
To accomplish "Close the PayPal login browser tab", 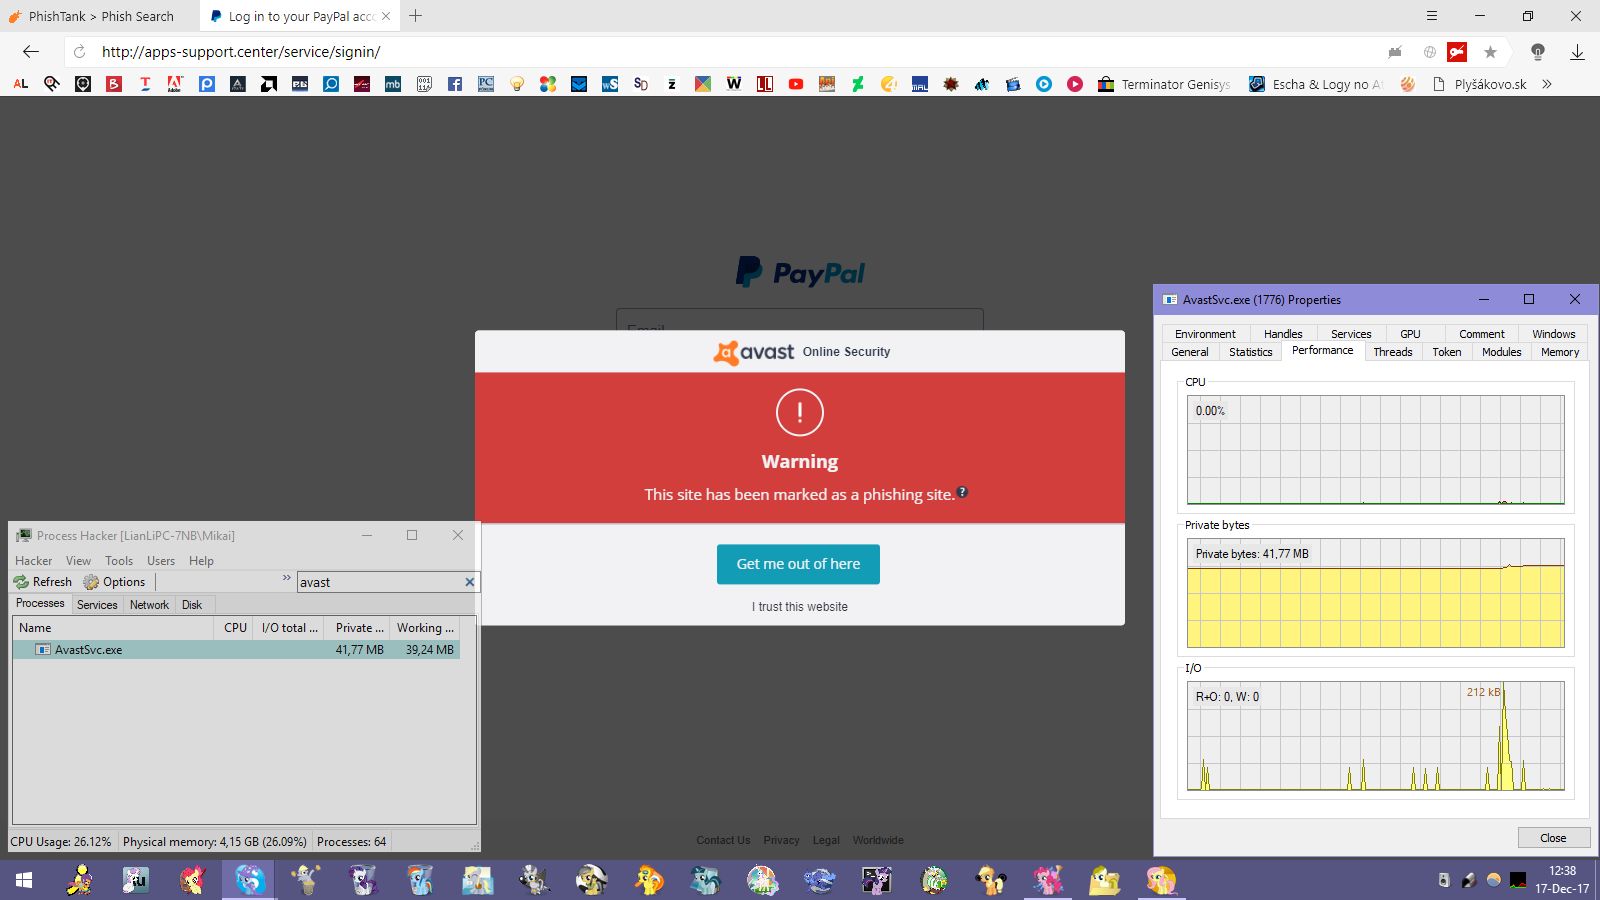I will point(386,16).
